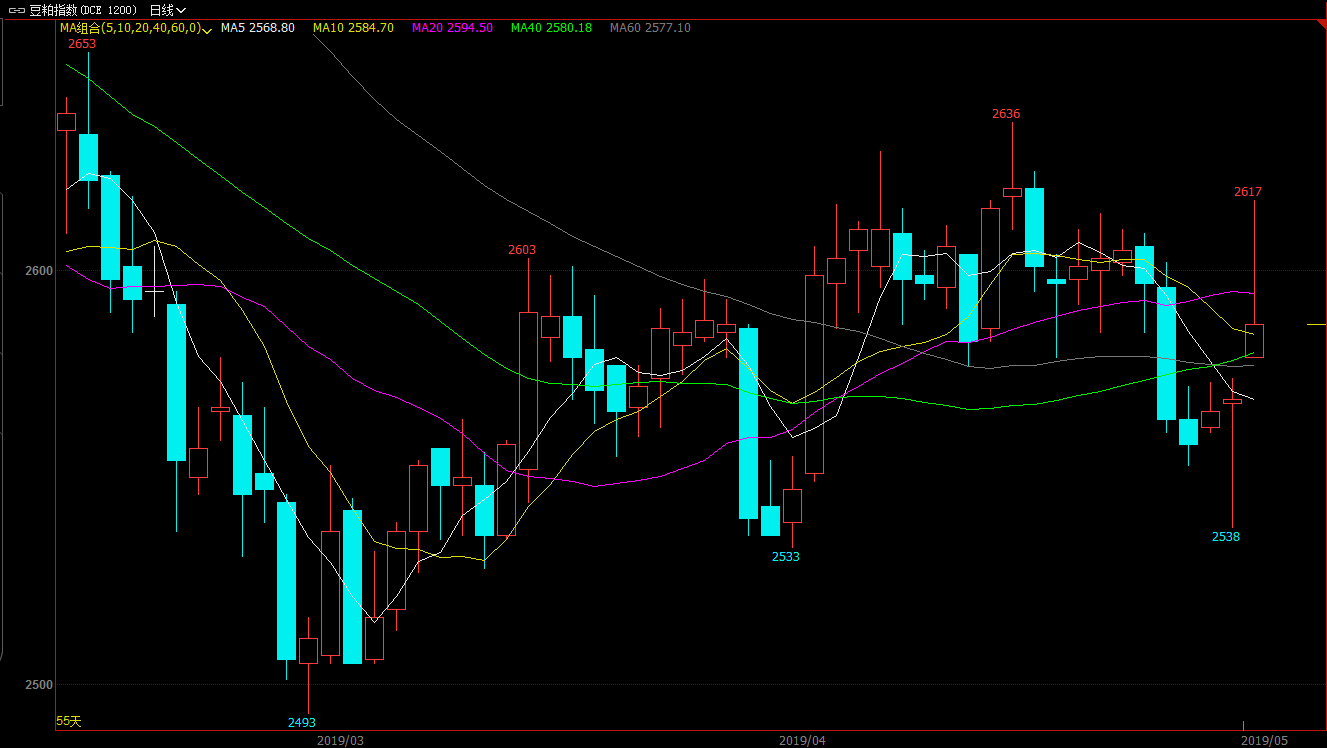Click the 2019/03 date axis label
1327x748 pixels.
[x=341, y=741]
